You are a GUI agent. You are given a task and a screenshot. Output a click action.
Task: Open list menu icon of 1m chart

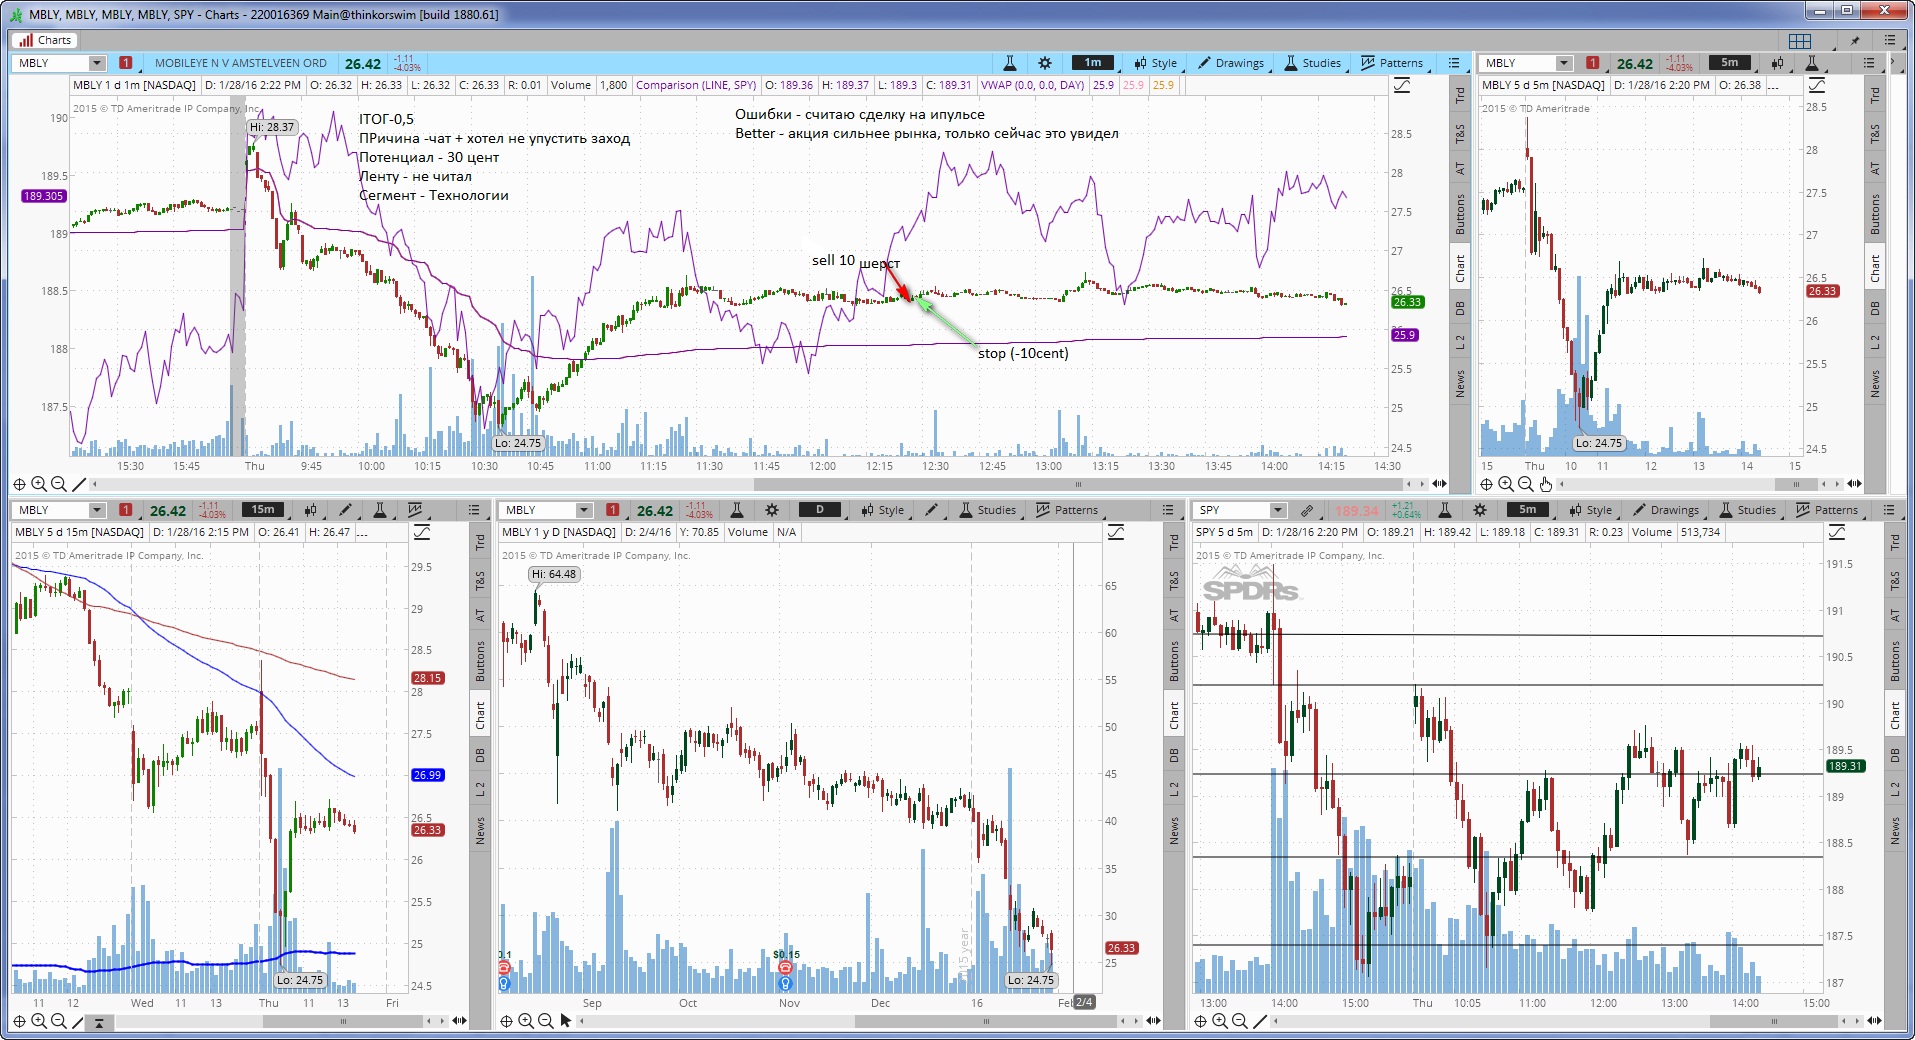point(1454,63)
